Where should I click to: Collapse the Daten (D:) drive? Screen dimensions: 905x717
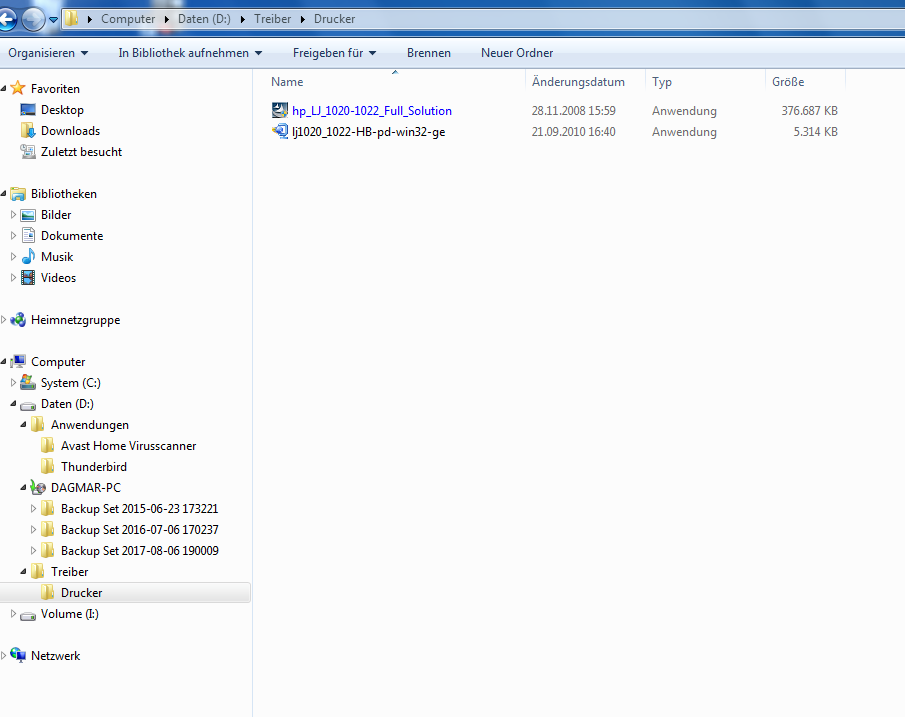[x=13, y=404]
